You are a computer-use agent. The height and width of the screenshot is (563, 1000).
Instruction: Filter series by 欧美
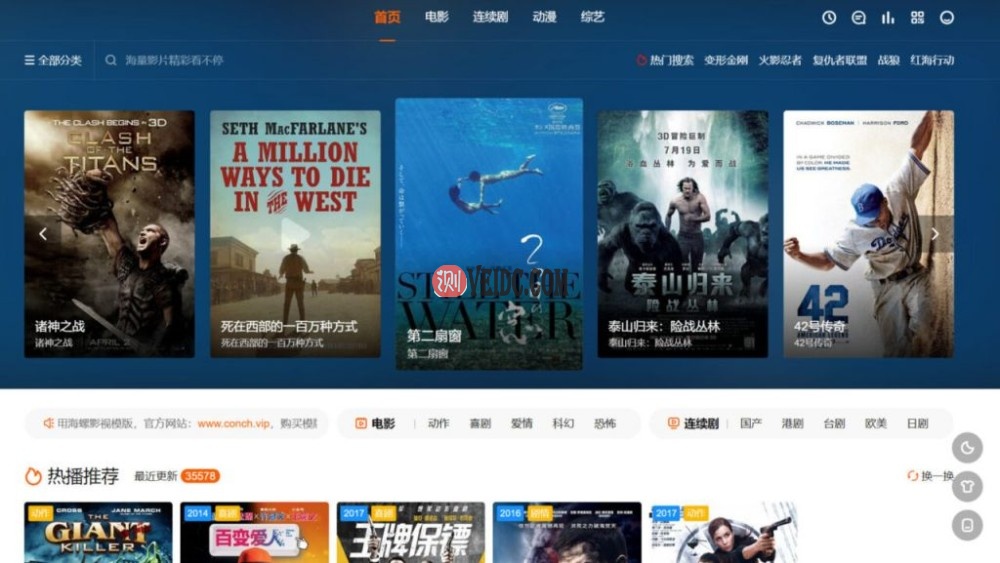(x=876, y=423)
